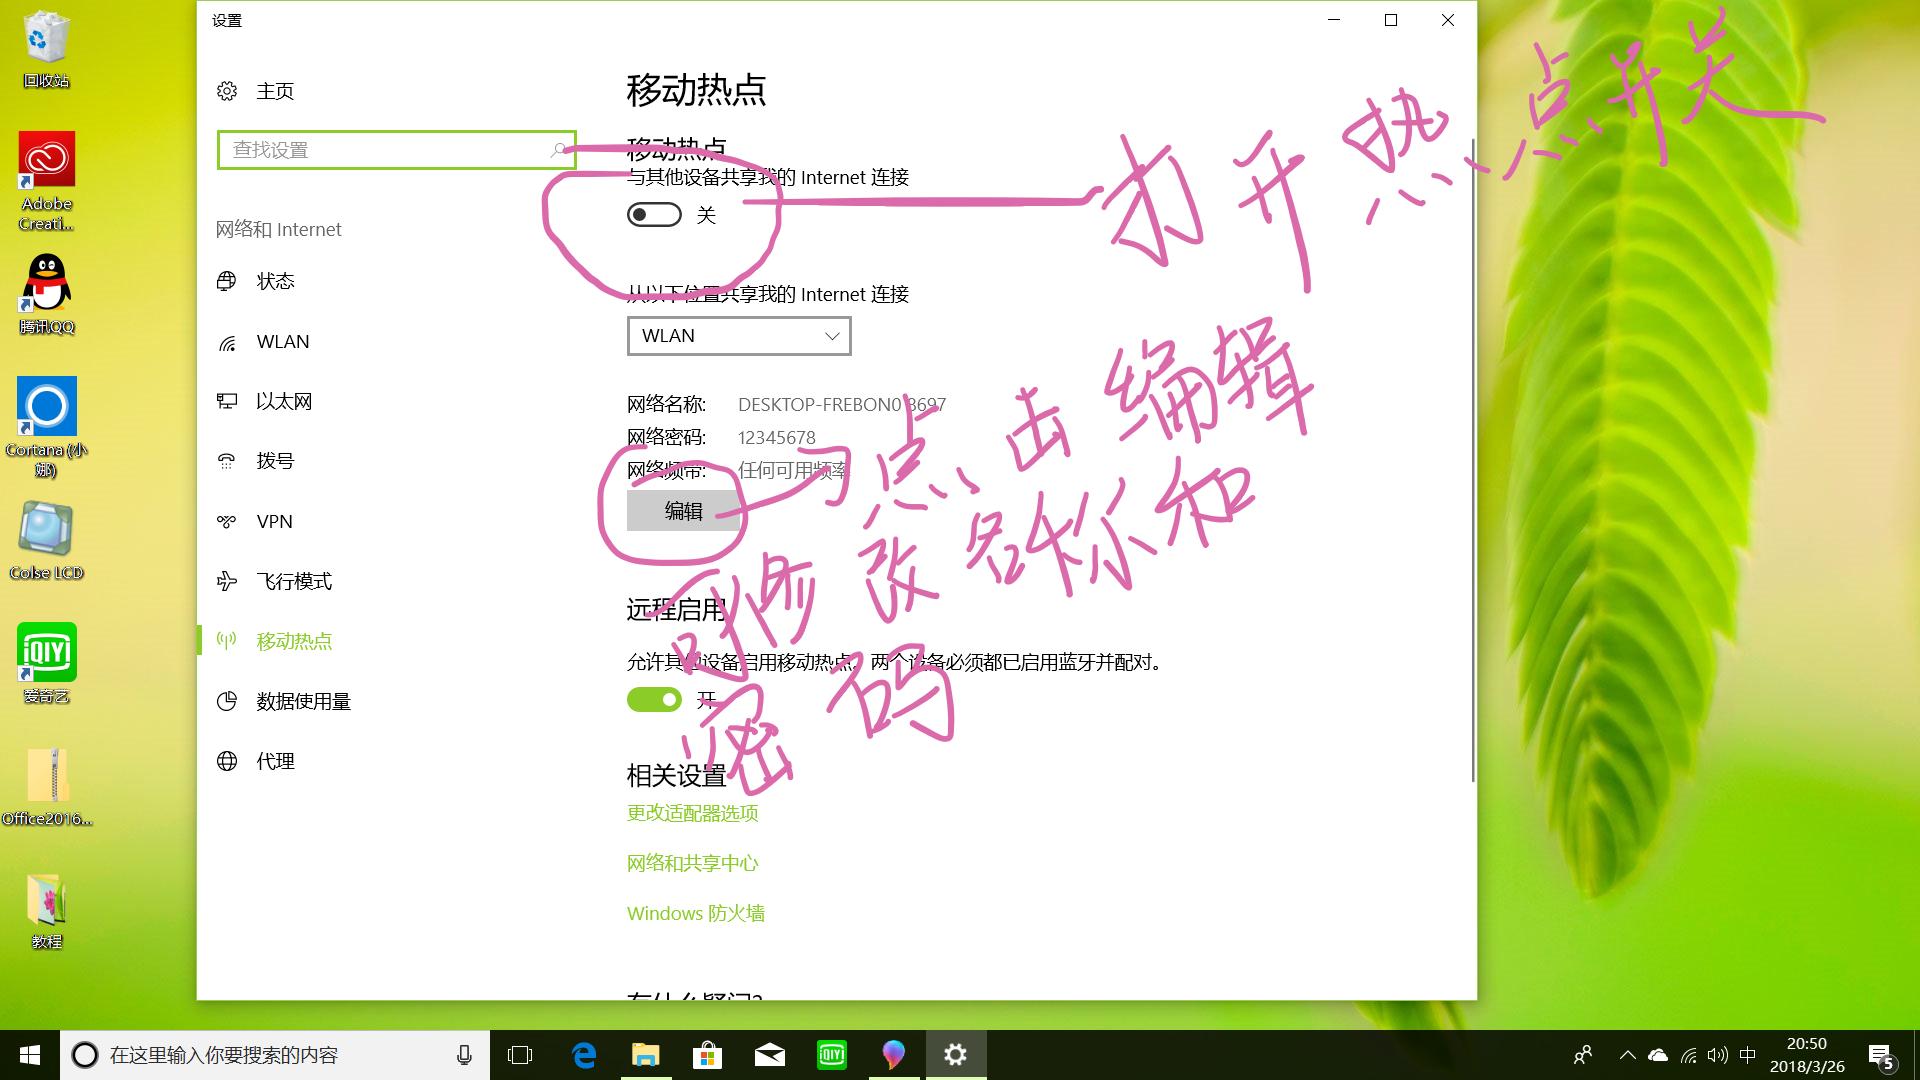
Task: Open the WLAN settings page
Action: click(x=283, y=341)
